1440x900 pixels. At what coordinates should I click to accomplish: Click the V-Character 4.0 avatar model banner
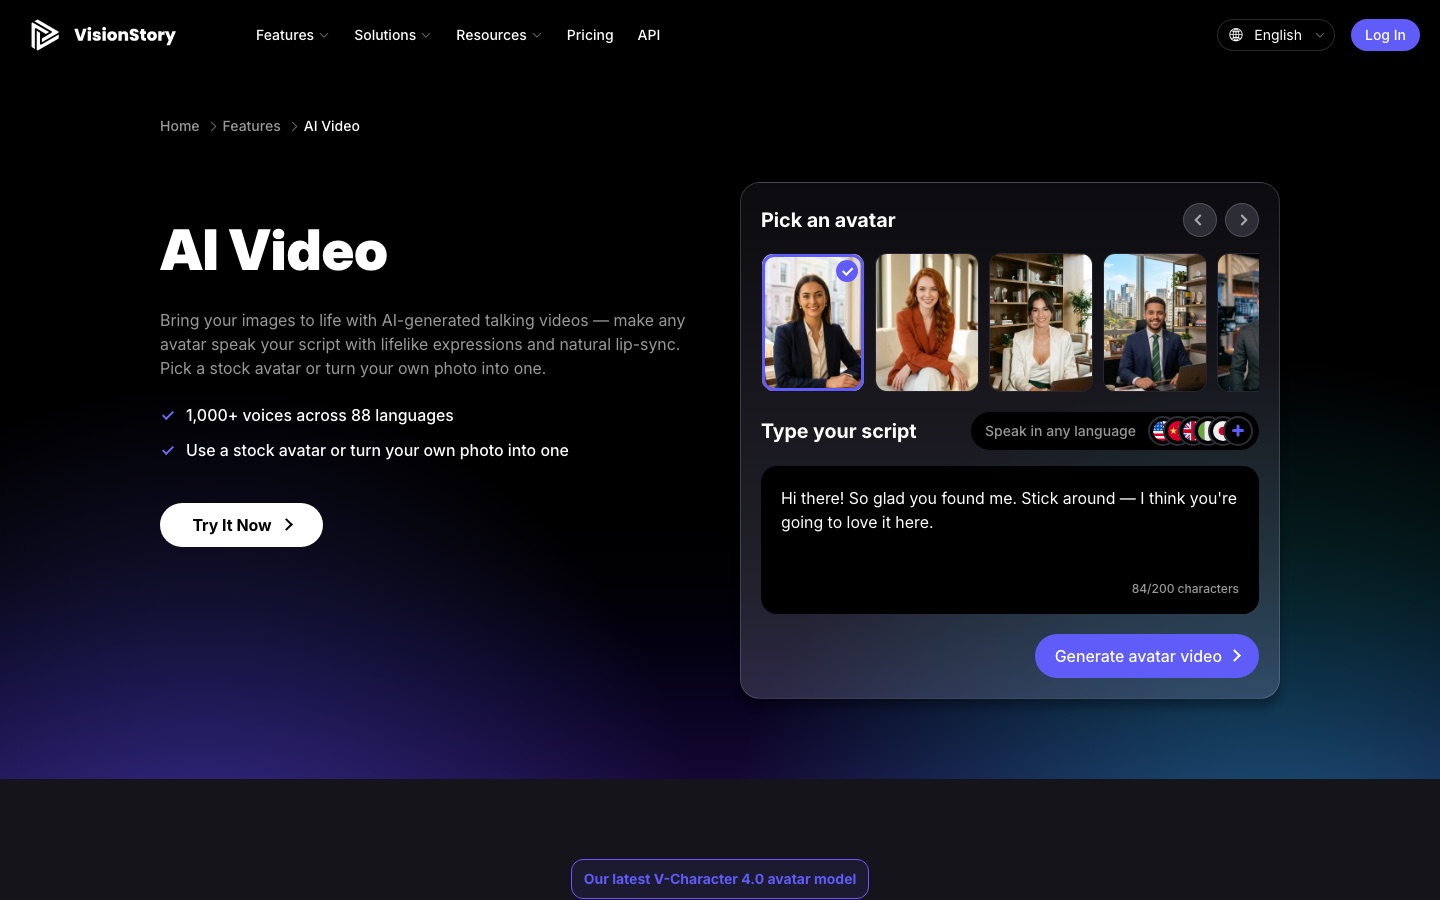coord(720,879)
